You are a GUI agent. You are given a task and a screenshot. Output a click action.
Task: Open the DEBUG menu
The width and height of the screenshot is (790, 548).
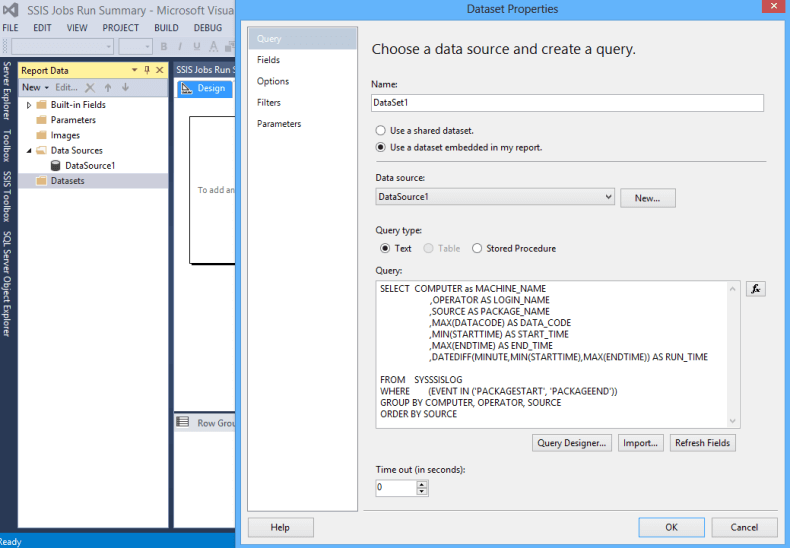click(x=208, y=28)
